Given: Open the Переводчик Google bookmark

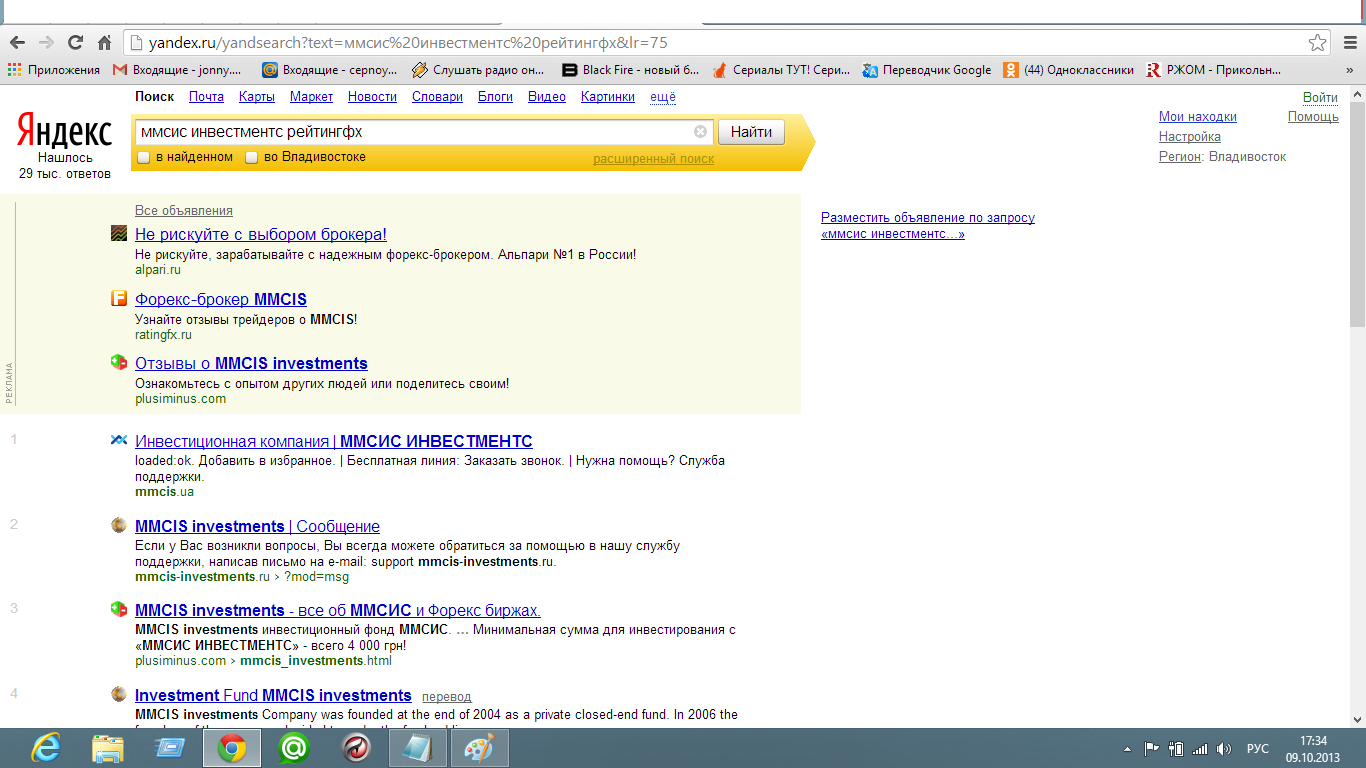Looking at the screenshot, I should (927, 70).
